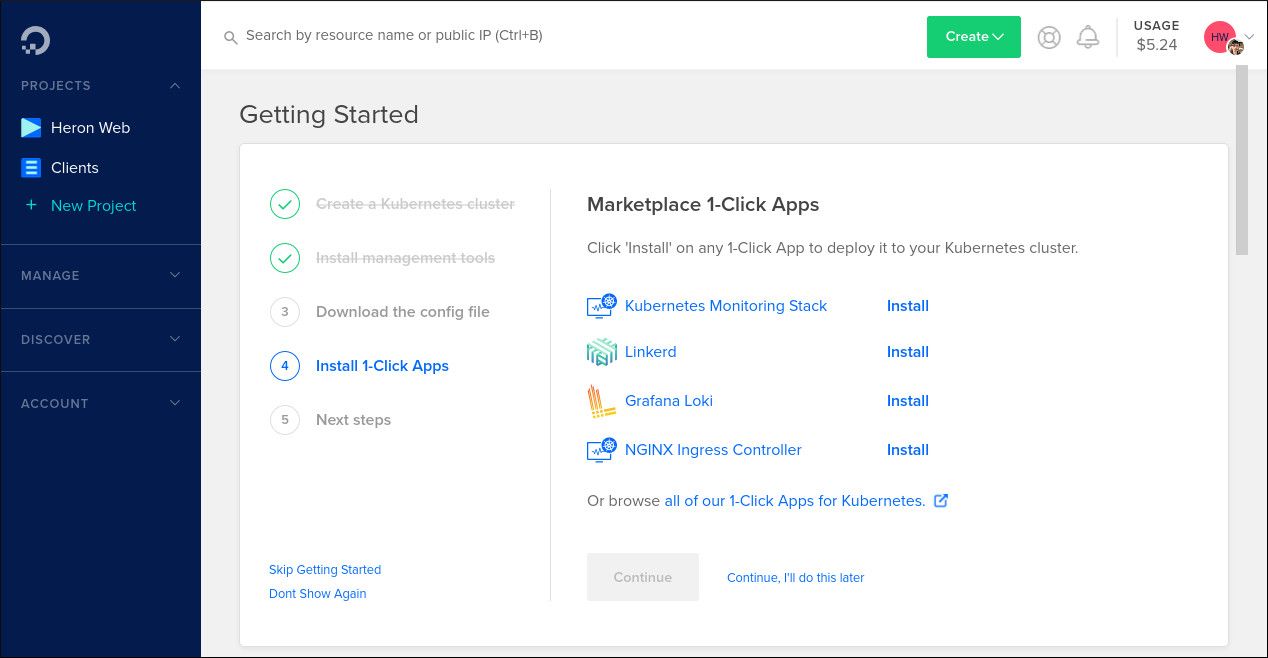Expand the MANAGE section
The width and height of the screenshot is (1268, 658).
tap(100, 275)
